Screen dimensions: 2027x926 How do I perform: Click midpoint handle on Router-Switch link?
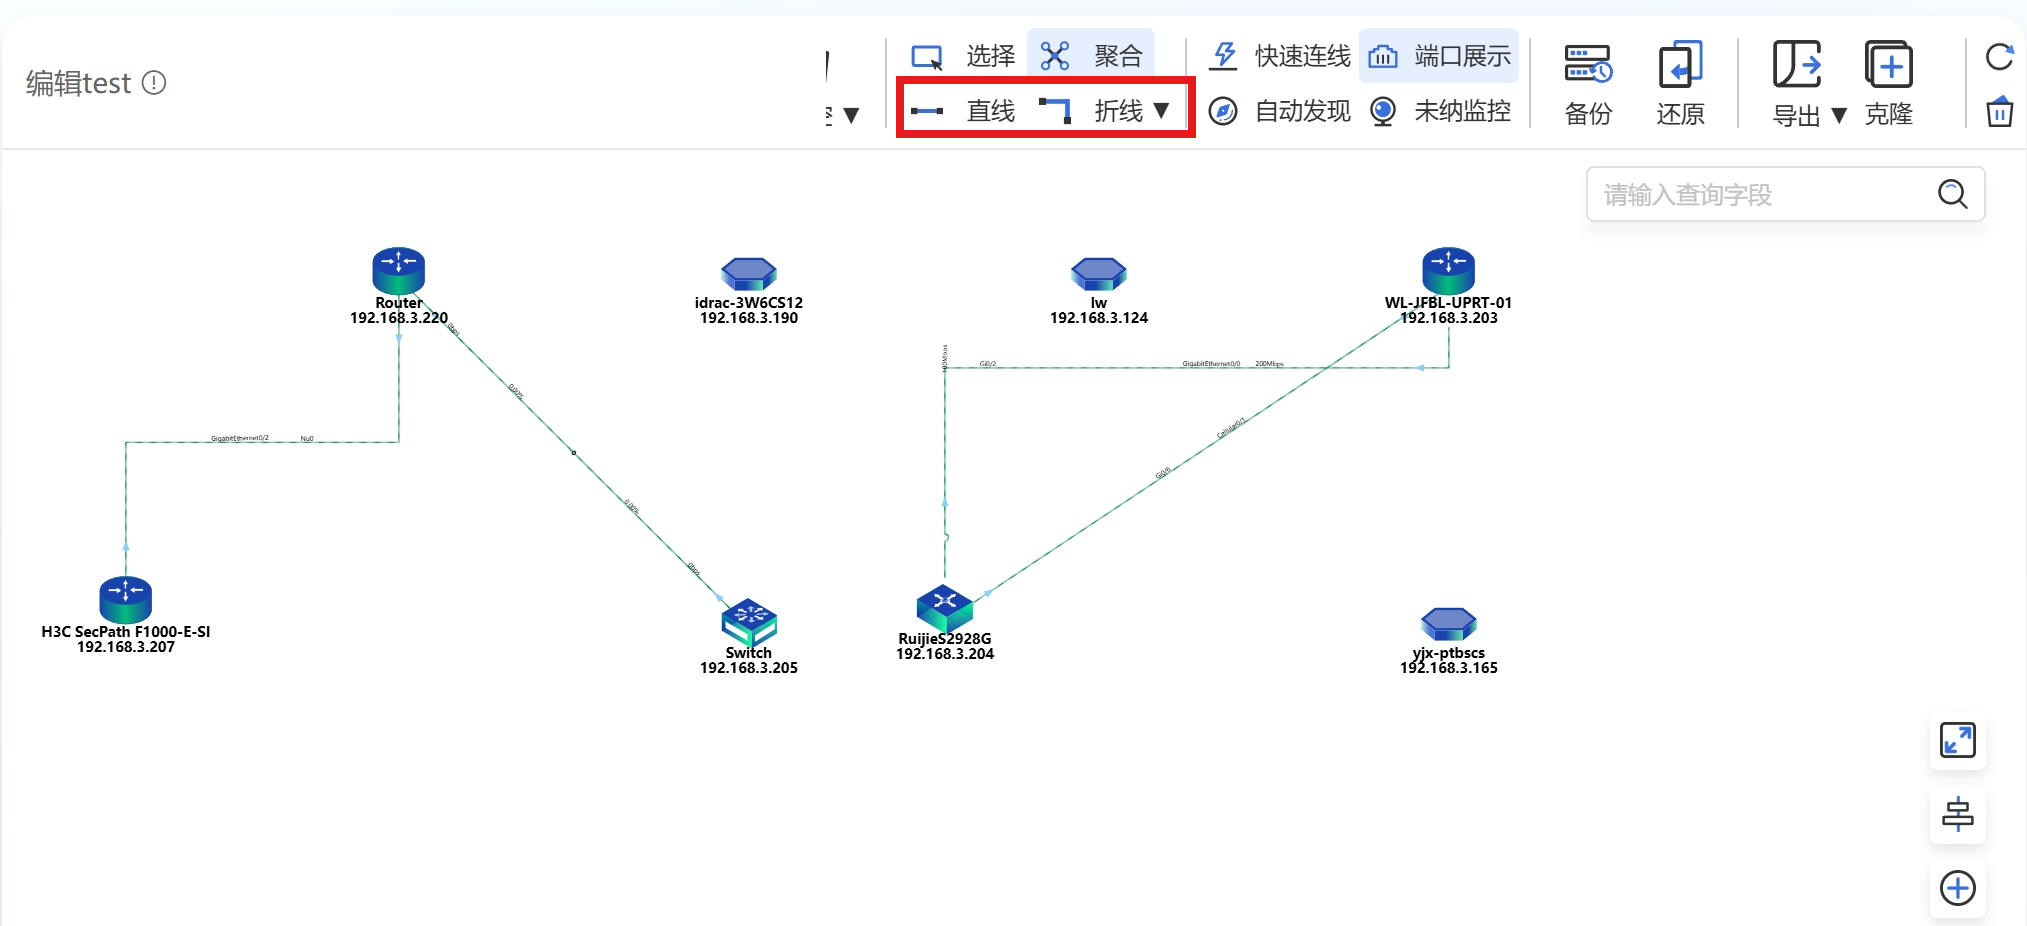coord(573,453)
